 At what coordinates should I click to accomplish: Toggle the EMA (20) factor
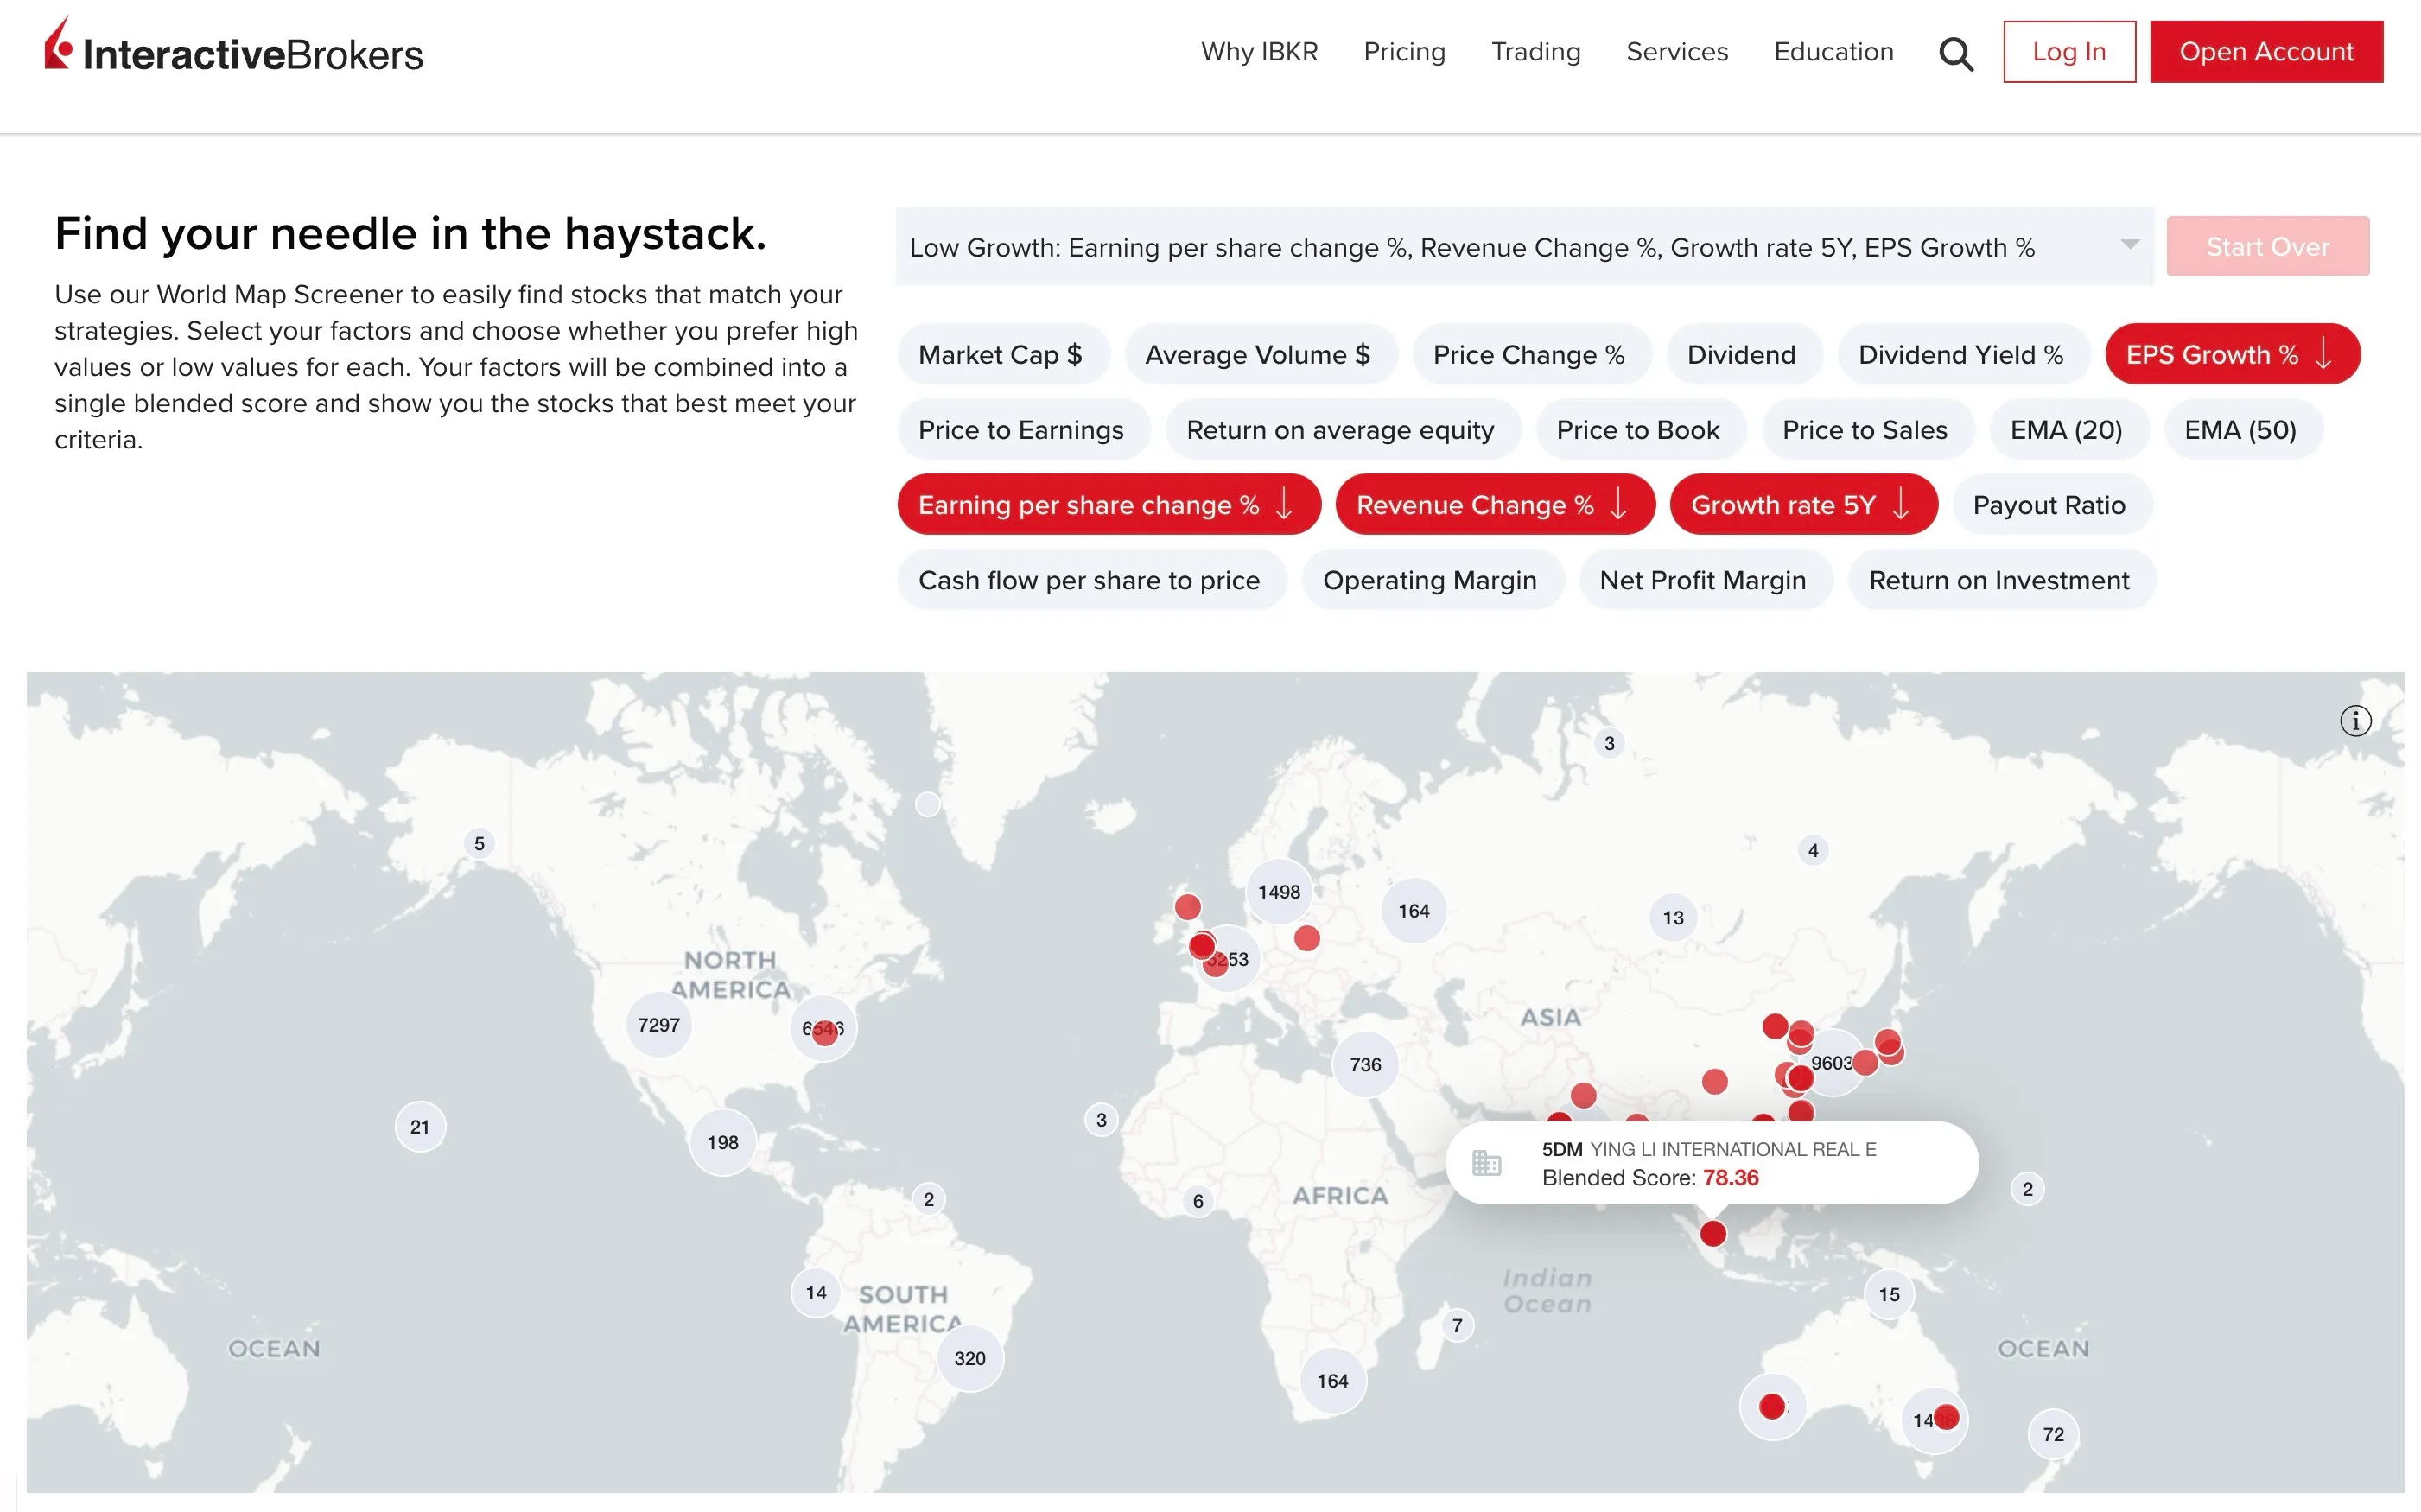(2068, 429)
